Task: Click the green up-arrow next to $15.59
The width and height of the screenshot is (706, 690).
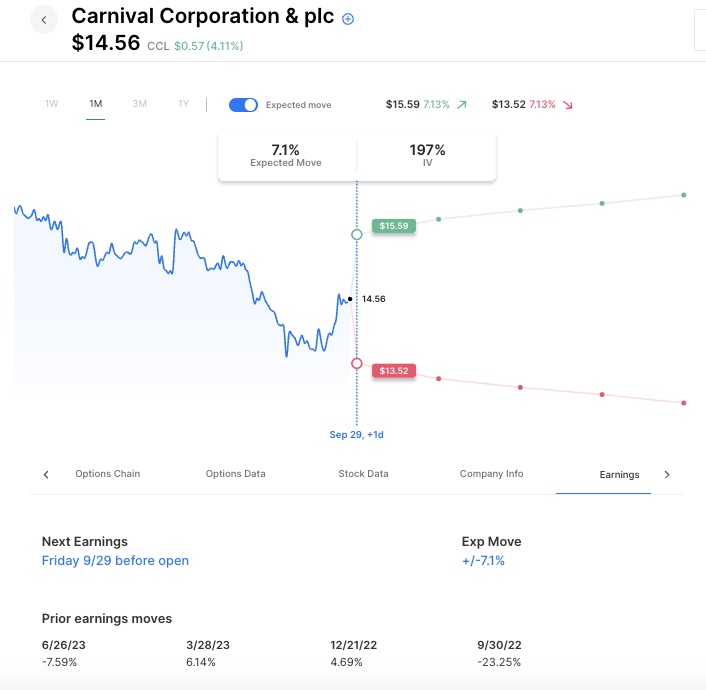Action: tap(461, 104)
